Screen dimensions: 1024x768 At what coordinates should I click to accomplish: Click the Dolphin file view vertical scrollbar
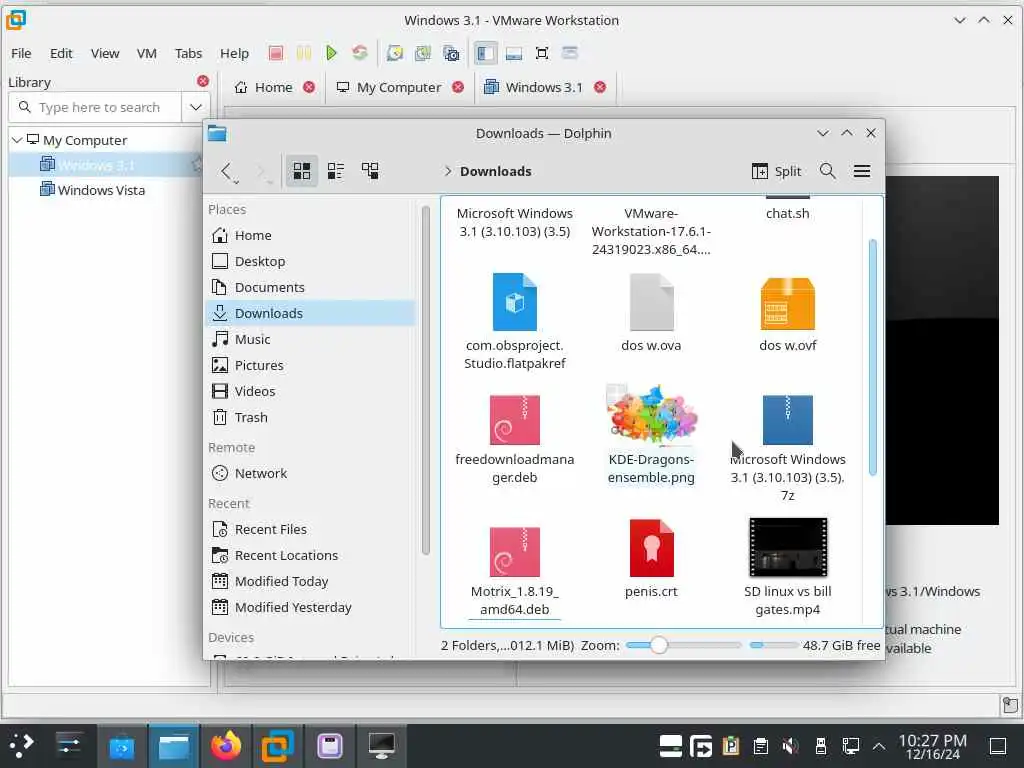[872, 357]
